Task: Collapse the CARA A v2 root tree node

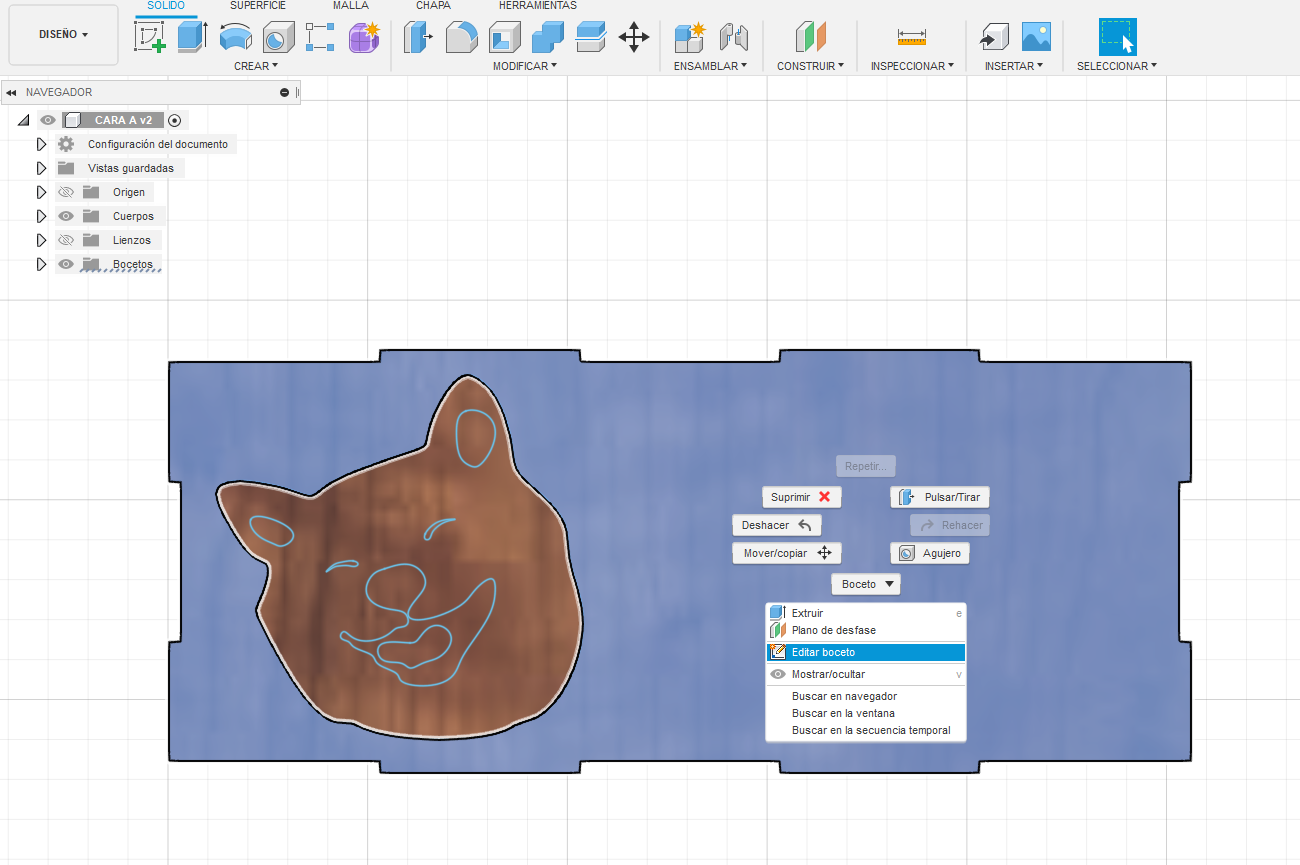Action: [24, 120]
